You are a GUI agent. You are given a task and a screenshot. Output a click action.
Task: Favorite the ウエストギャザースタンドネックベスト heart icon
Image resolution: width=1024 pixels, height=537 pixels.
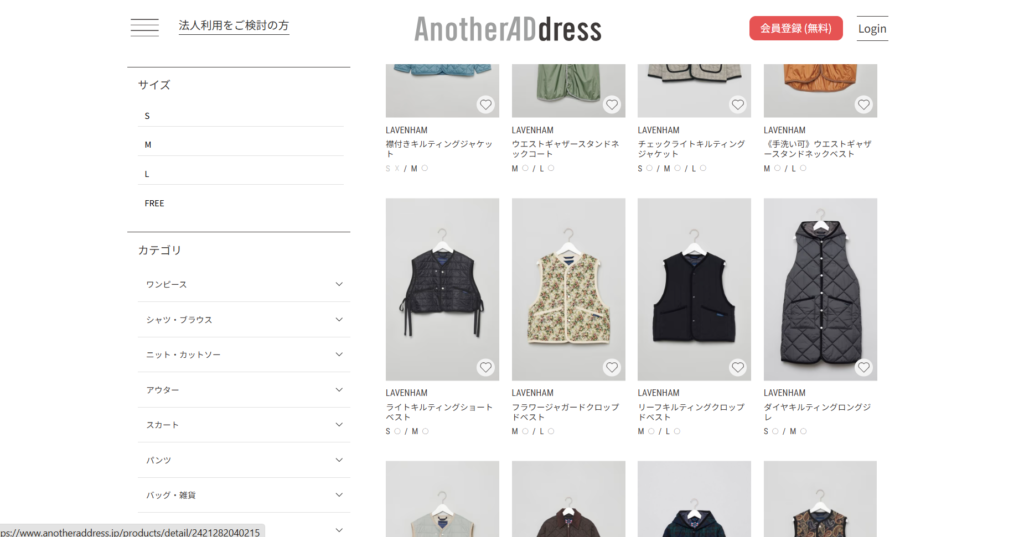coord(863,105)
